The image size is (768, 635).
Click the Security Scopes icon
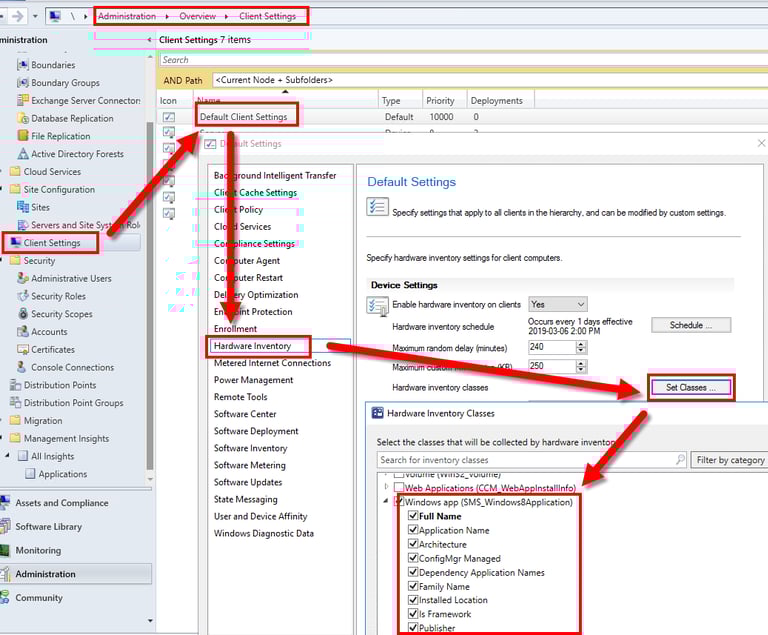coord(23,314)
